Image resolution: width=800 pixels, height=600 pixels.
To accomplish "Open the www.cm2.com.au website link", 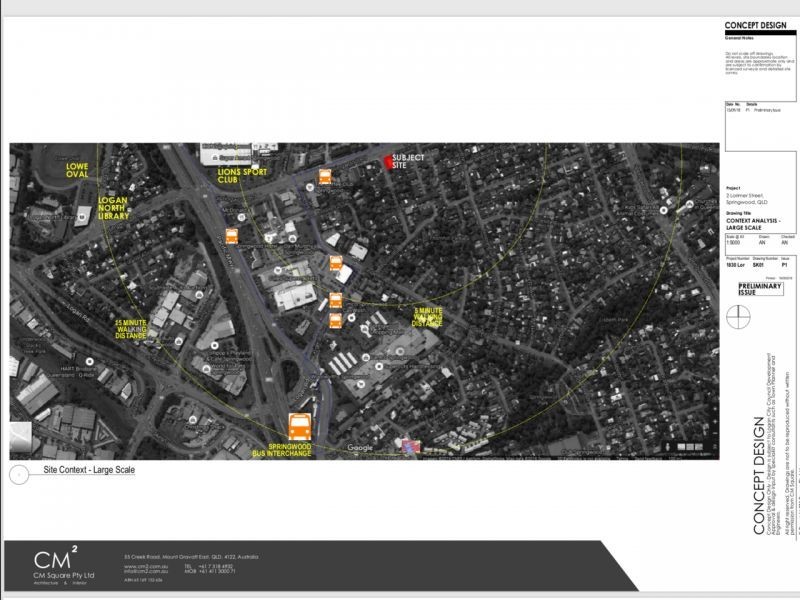I will (x=146, y=566).
